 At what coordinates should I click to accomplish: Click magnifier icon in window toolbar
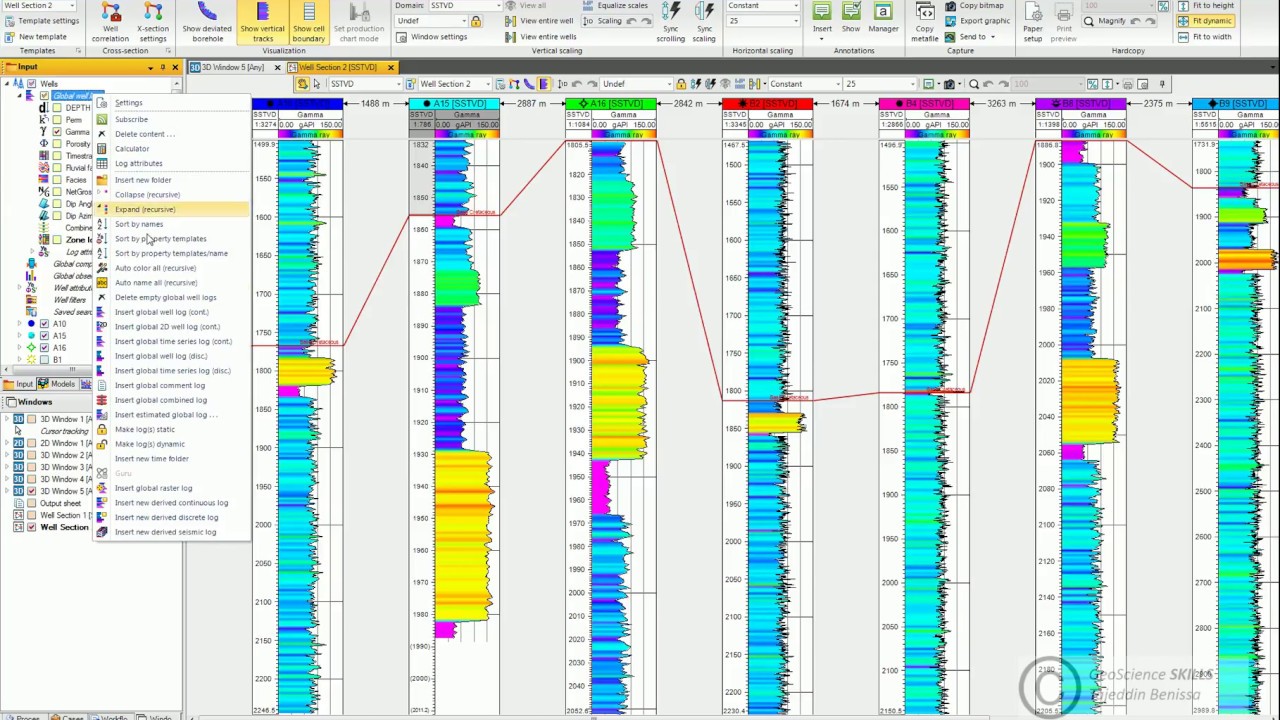[x=973, y=84]
